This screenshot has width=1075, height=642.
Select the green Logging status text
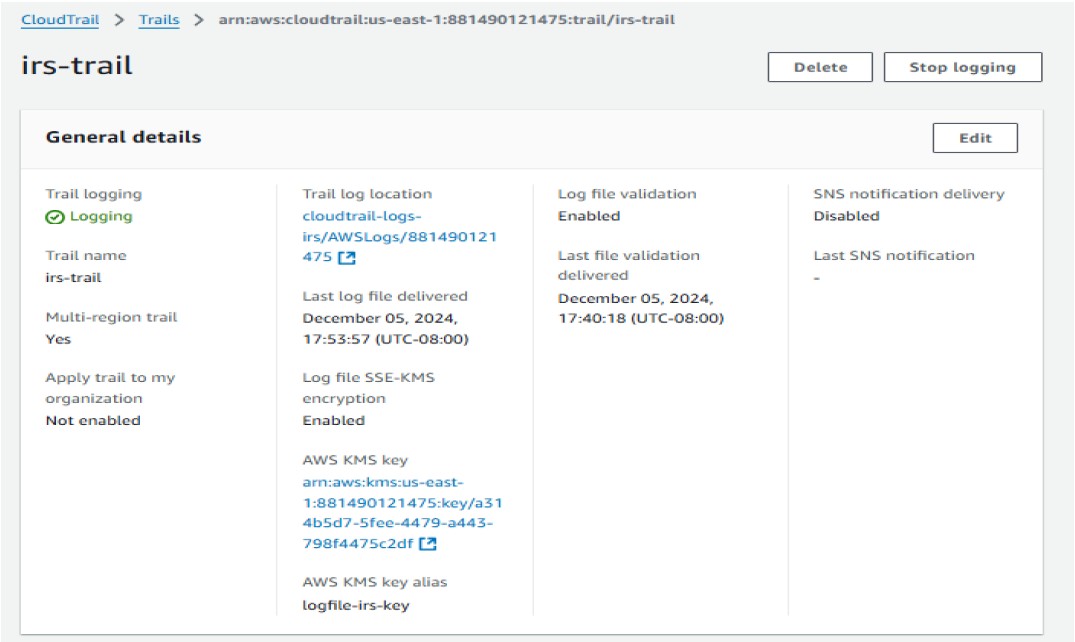[x=101, y=216]
